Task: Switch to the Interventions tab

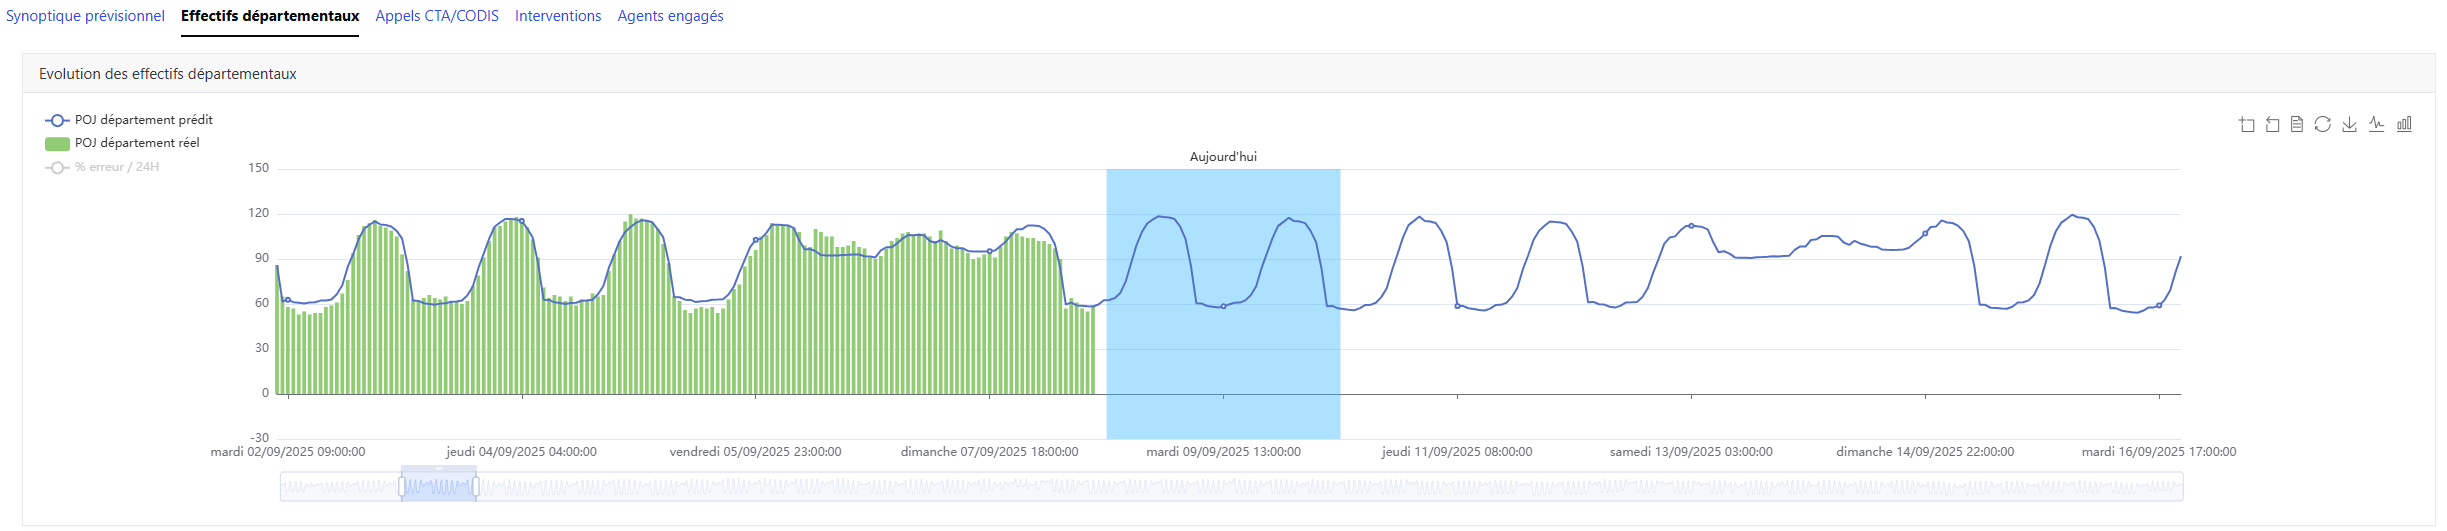Action: point(558,16)
